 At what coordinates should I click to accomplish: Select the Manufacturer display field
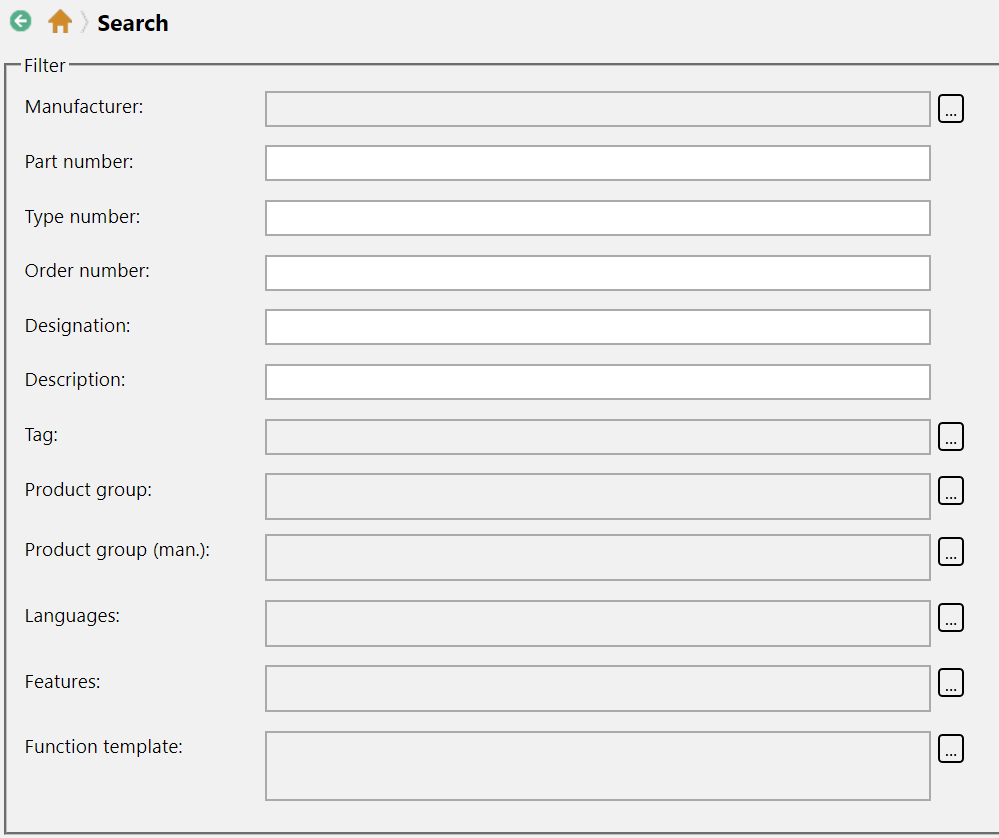[596, 108]
